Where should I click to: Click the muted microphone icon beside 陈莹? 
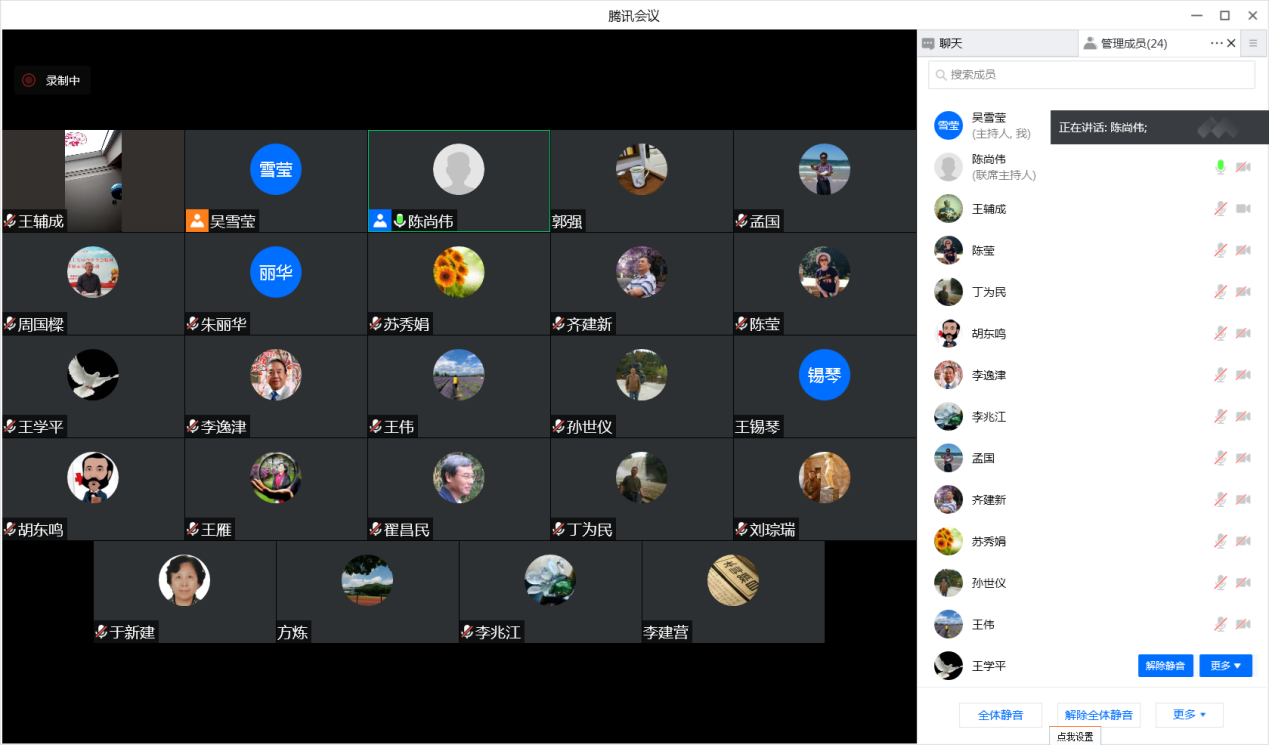pos(1220,250)
